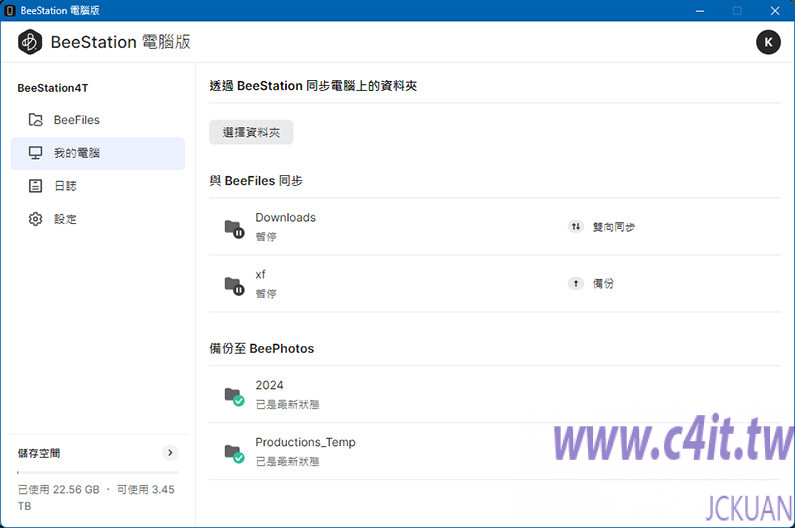
Task: Click the BeeFiles folder icon in sidebar
Action: [35, 120]
